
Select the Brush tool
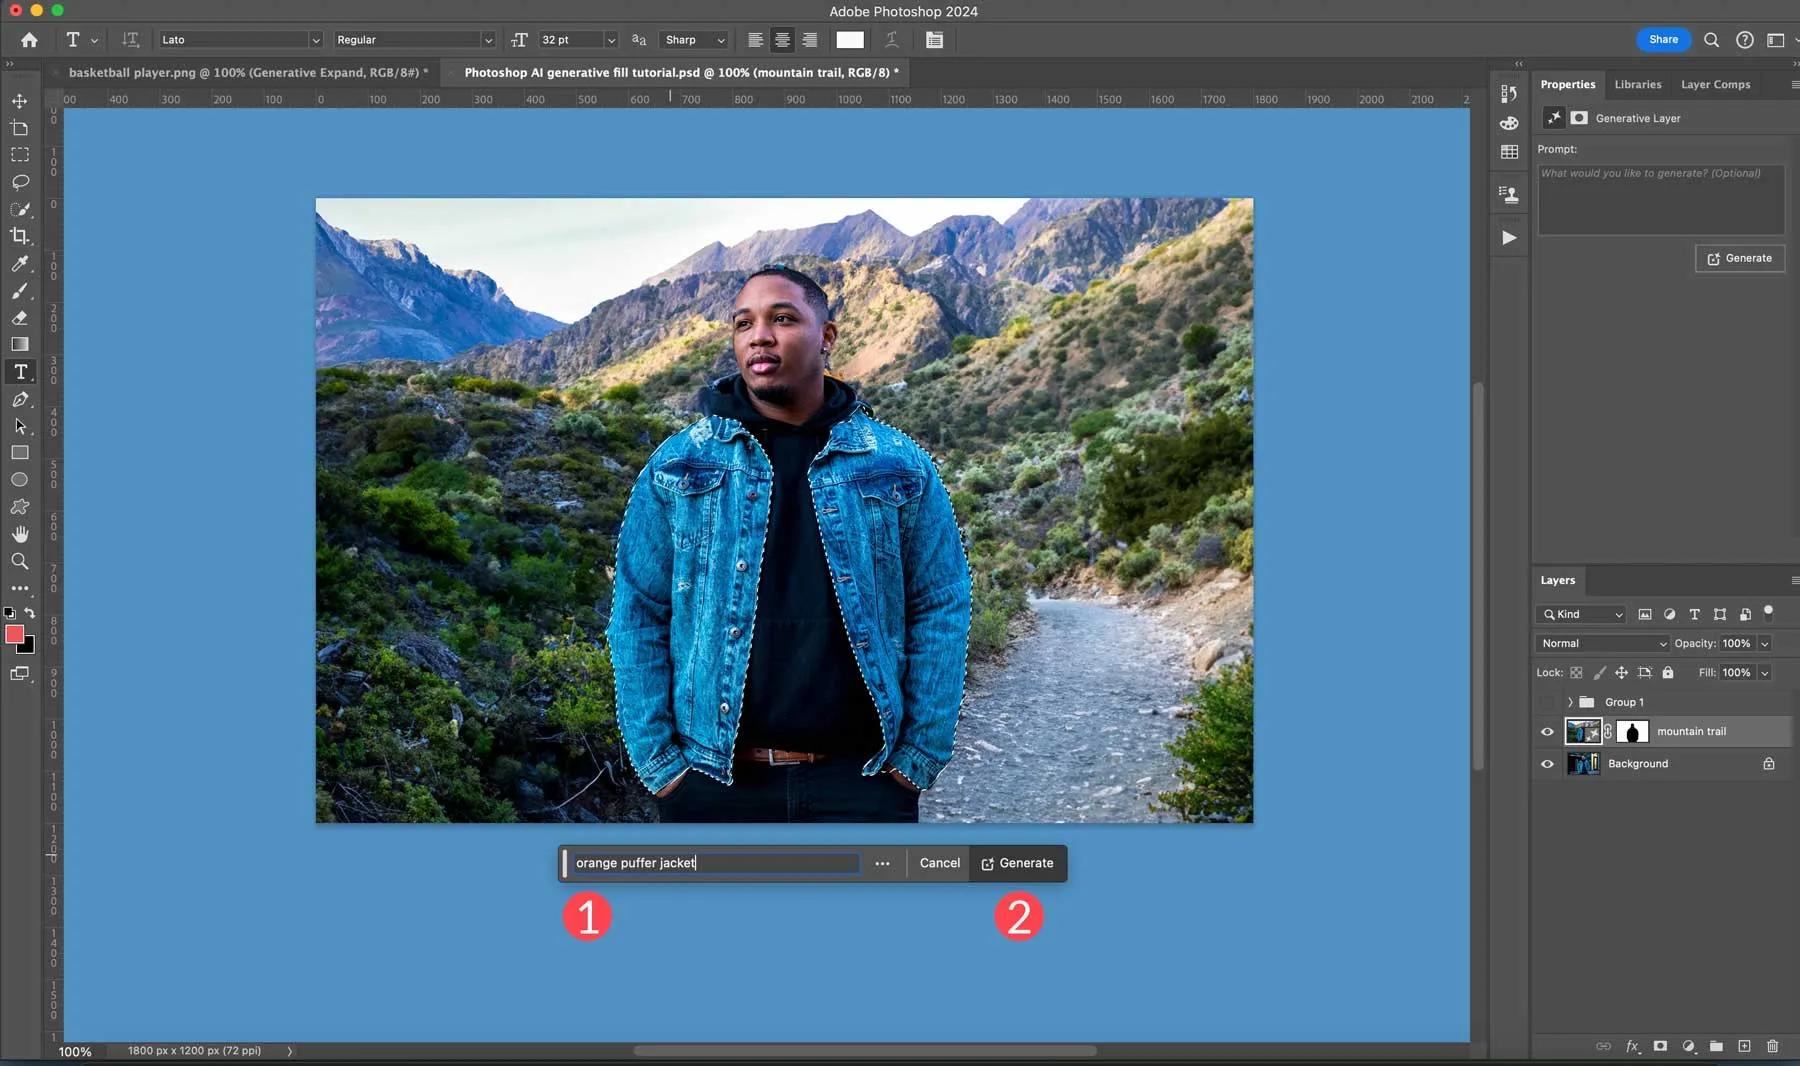coord(20,291)
